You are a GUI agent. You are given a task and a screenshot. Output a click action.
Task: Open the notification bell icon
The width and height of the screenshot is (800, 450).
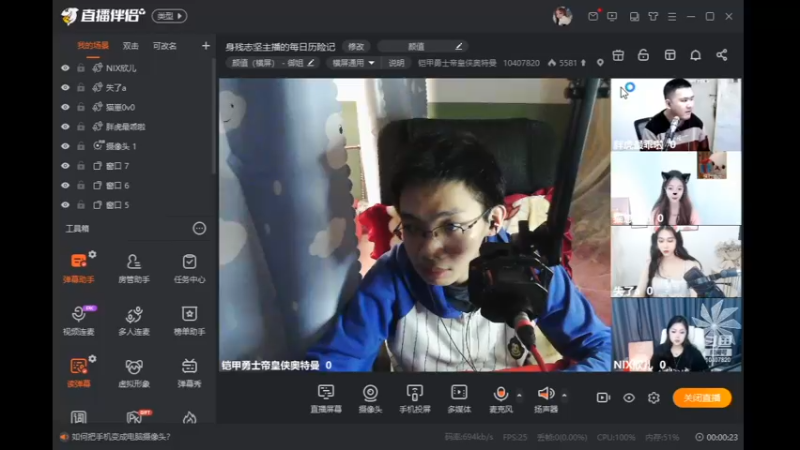[695, 55]
